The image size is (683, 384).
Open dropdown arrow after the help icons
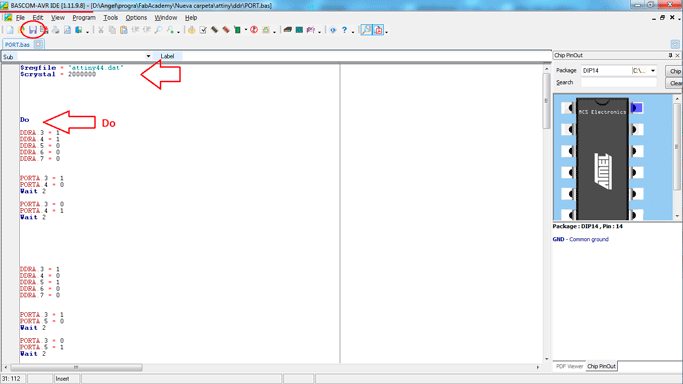[353, 31]
